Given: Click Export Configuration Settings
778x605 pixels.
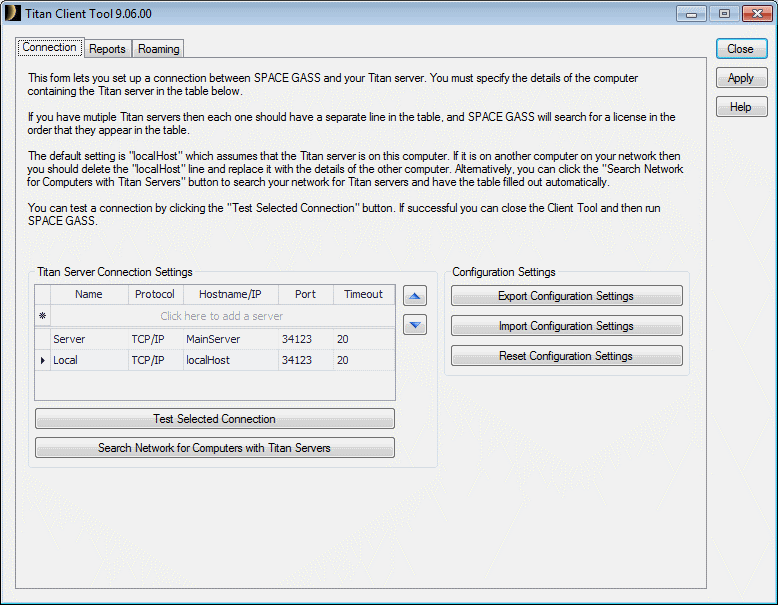Looking at the screenshot, I should click(x=567, y=296).
